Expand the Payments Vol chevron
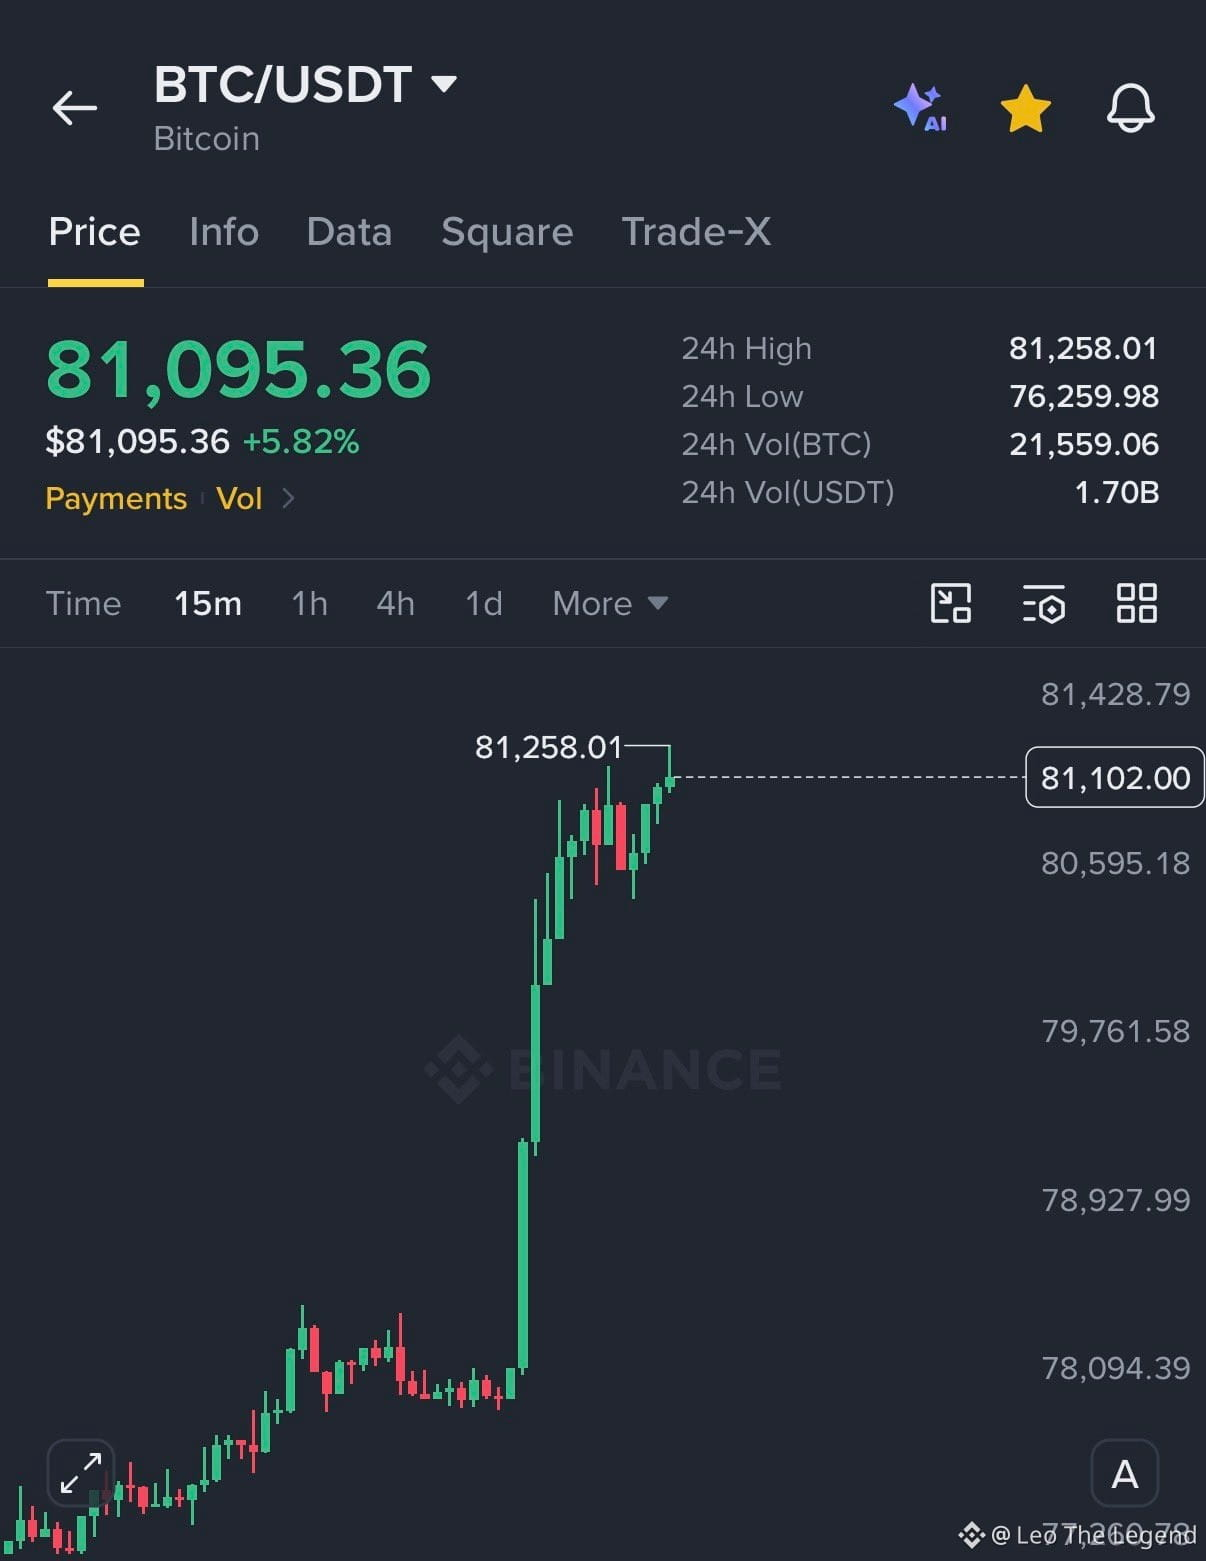 (x=289, y=498)
